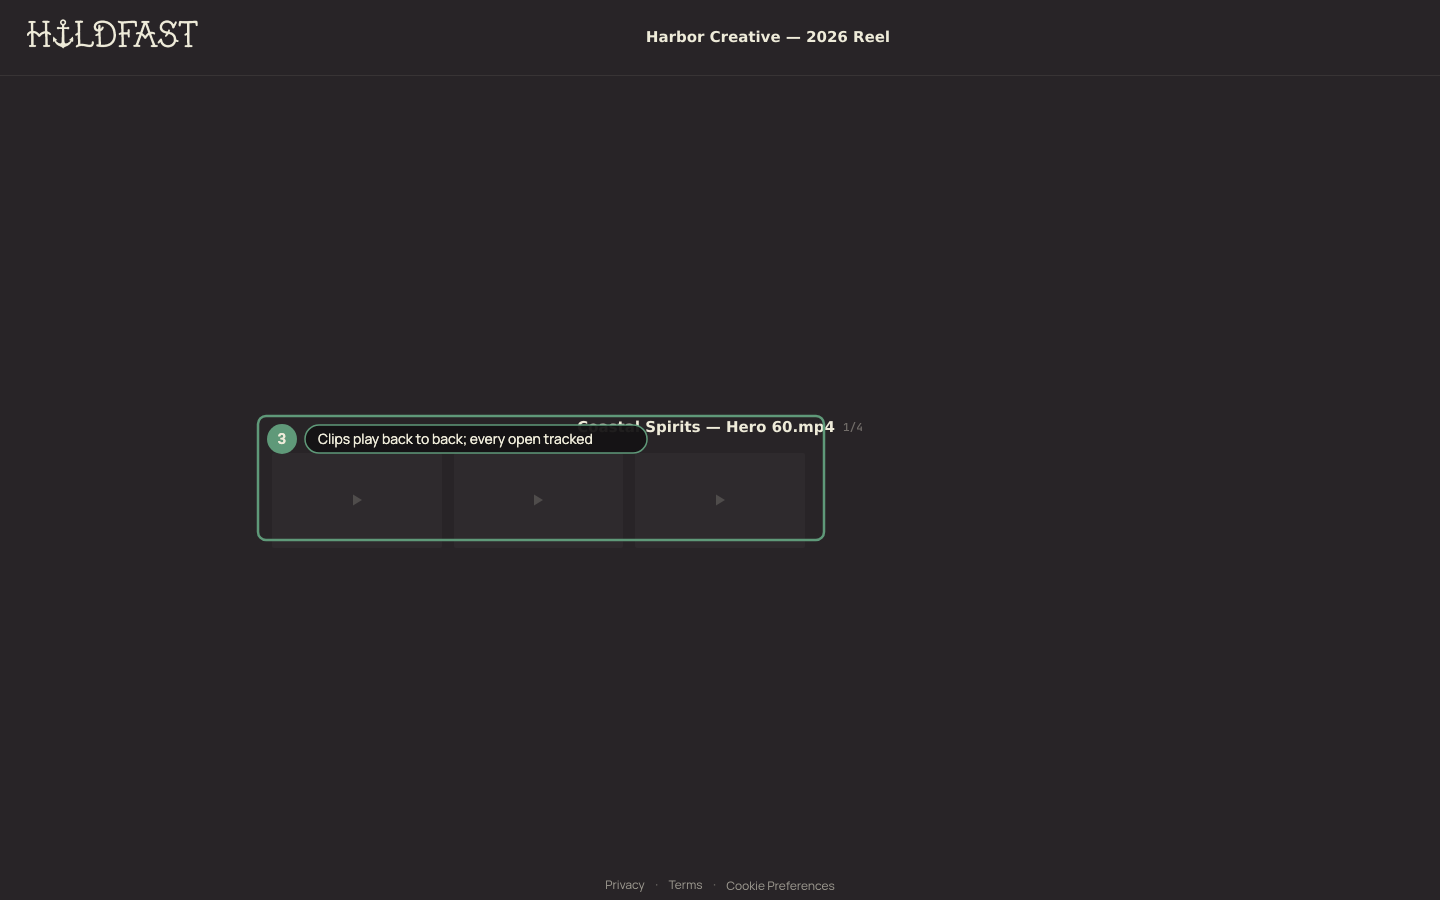The height and width of the screenshot is (900, 1440).
Task: Open the Terms link in footer
Action: click(685, 885)
